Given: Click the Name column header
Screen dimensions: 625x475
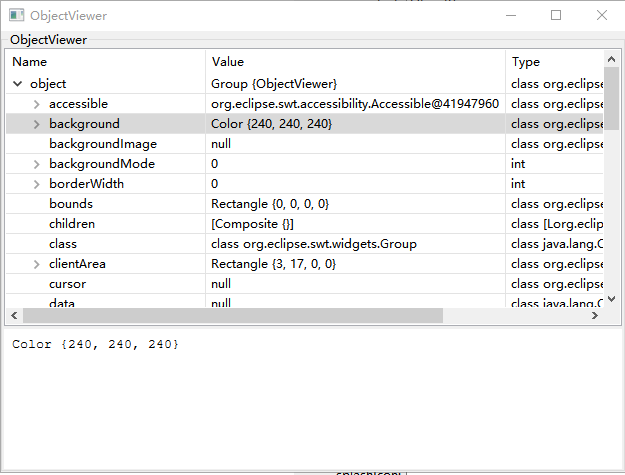Looking at the screenshot, I should [x=106, y=62].
